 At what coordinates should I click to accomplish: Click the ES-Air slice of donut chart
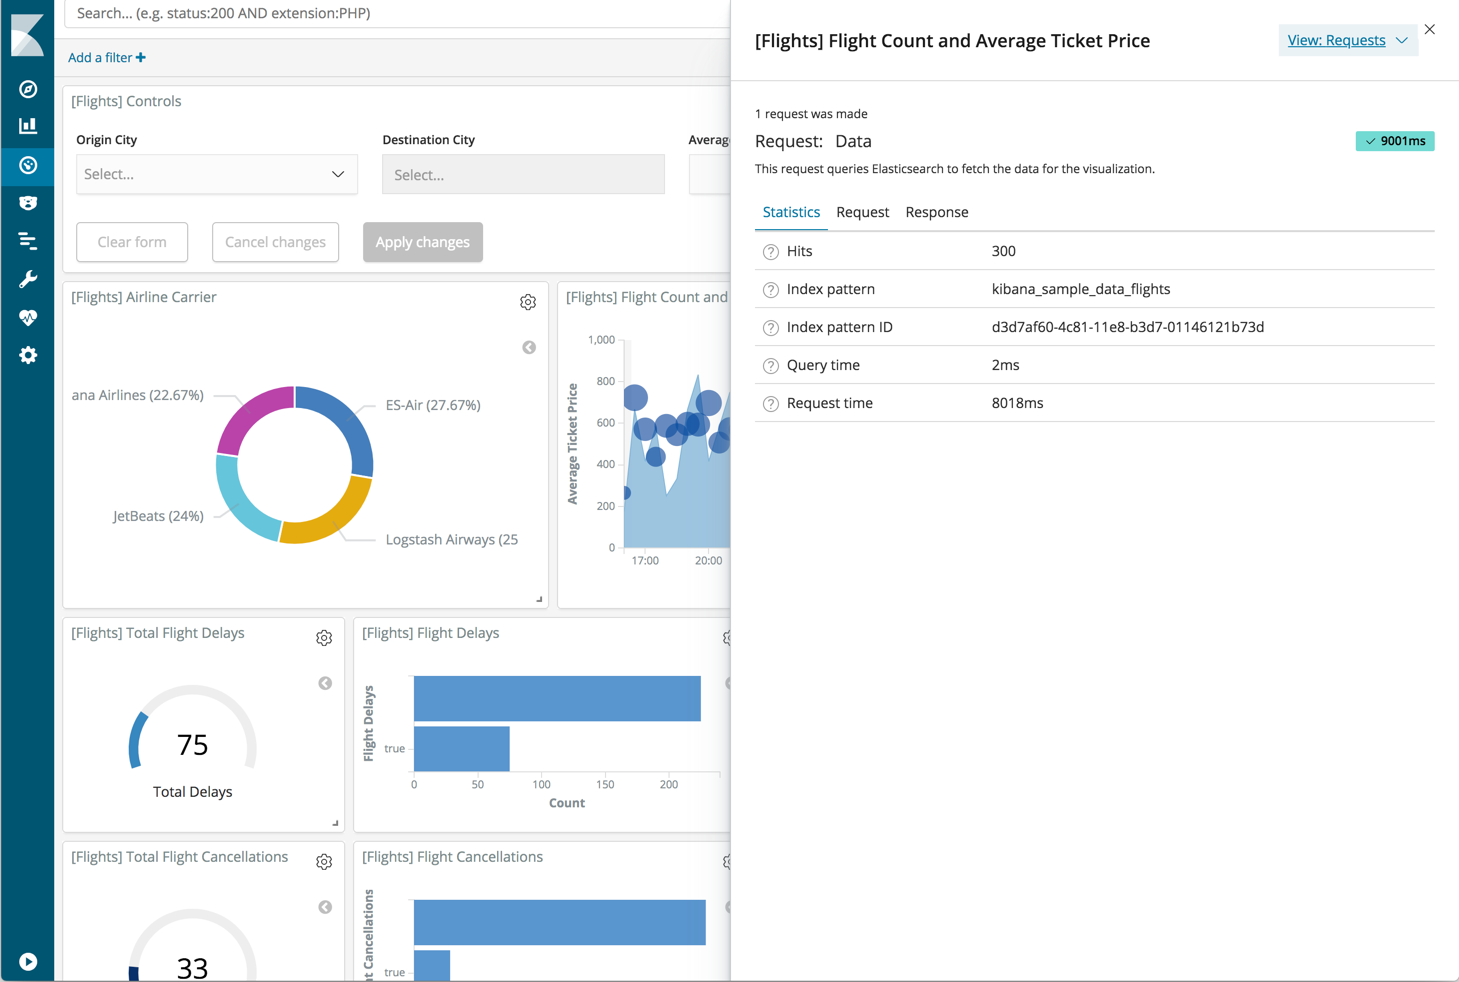coord(345,420)
